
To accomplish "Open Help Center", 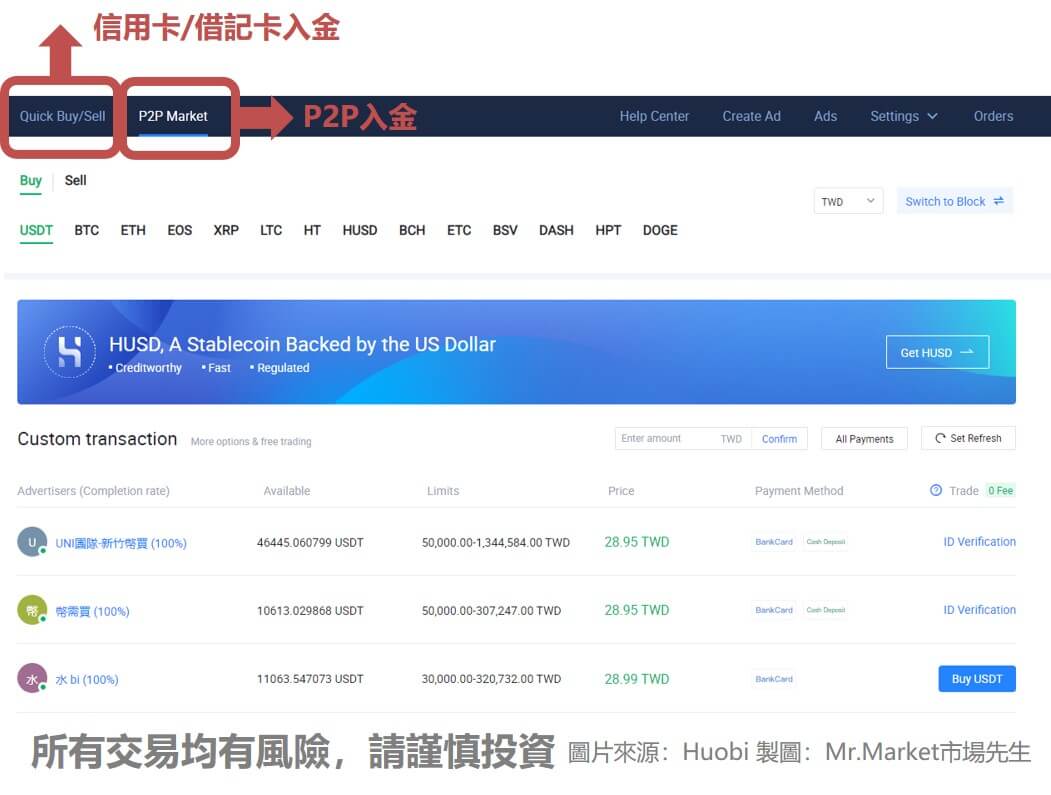I will (654, 116).
